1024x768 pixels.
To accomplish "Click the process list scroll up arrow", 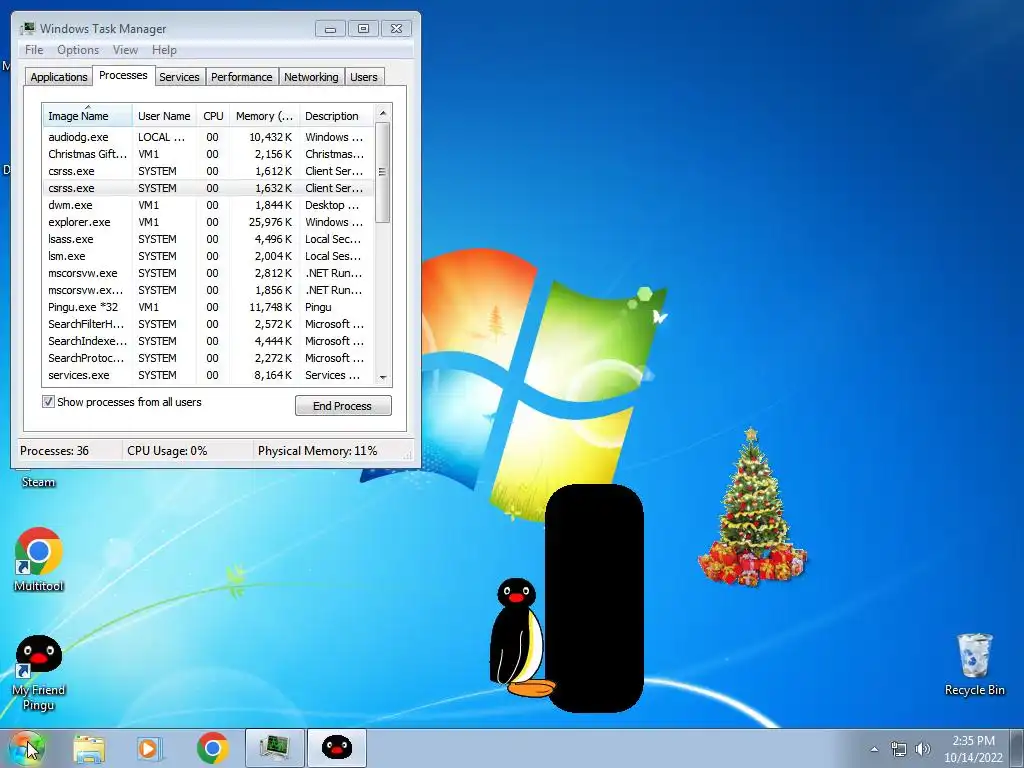I will 383,113.
